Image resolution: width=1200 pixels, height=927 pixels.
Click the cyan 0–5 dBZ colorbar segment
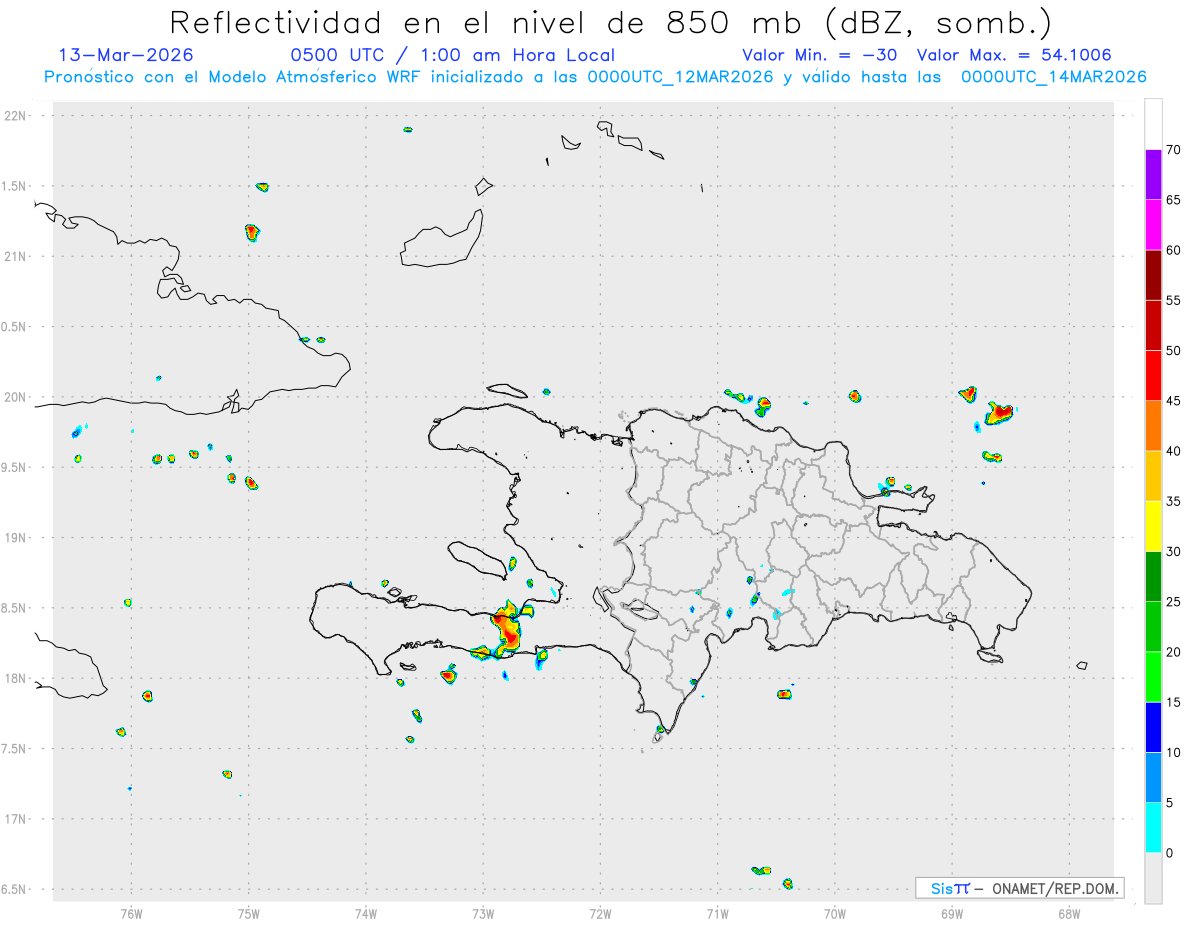(1153, 828)
